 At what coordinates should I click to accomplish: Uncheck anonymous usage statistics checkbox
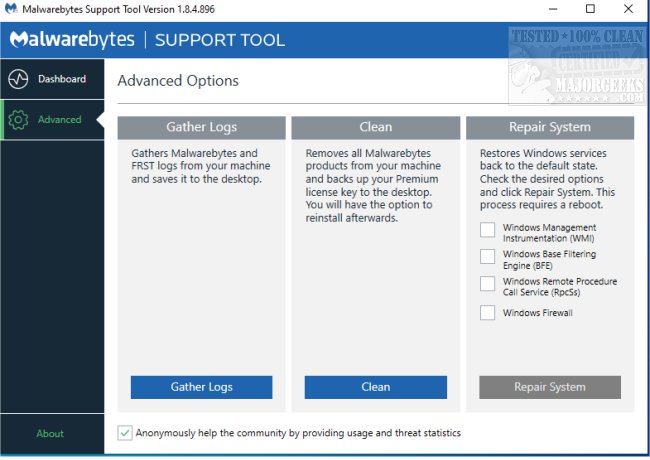pyautogui.click(x=125, y=433)
